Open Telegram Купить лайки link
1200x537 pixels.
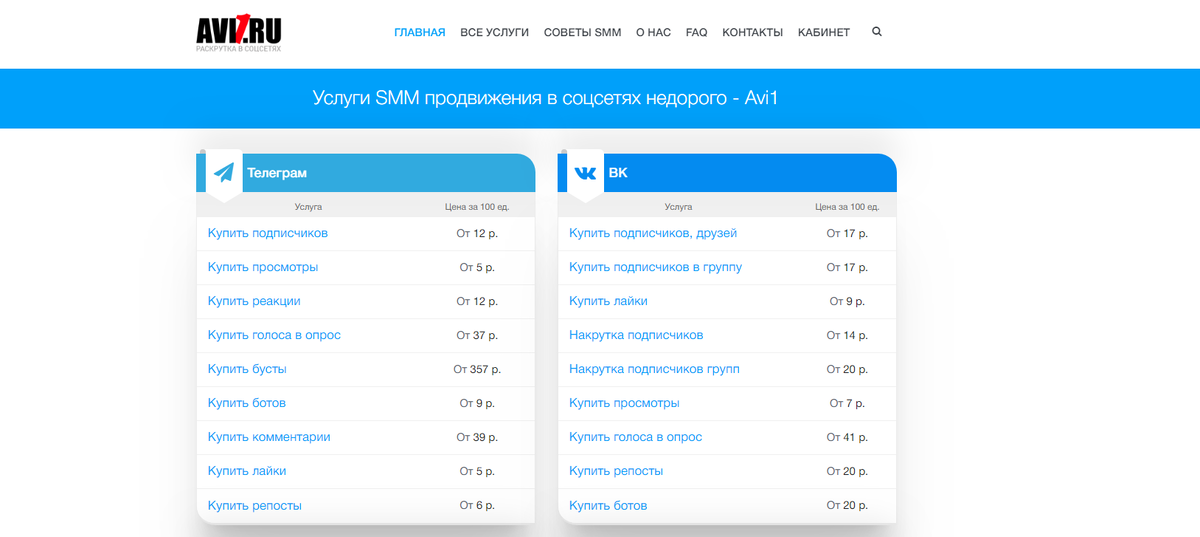point(247,471)
